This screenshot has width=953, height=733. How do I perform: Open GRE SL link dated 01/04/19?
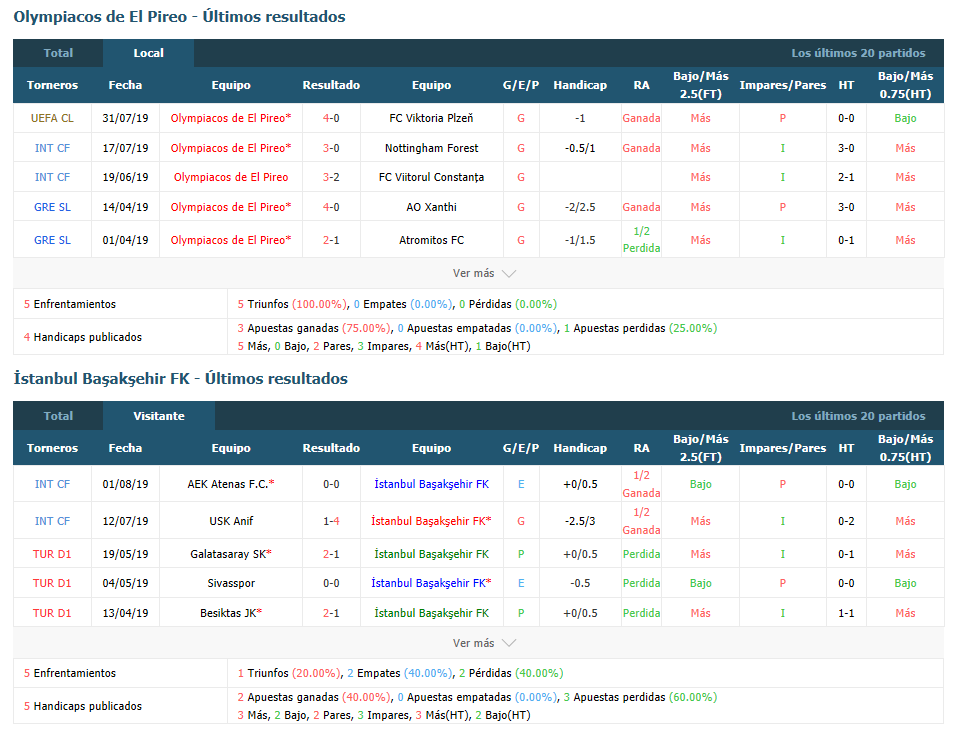coord(52,240)
